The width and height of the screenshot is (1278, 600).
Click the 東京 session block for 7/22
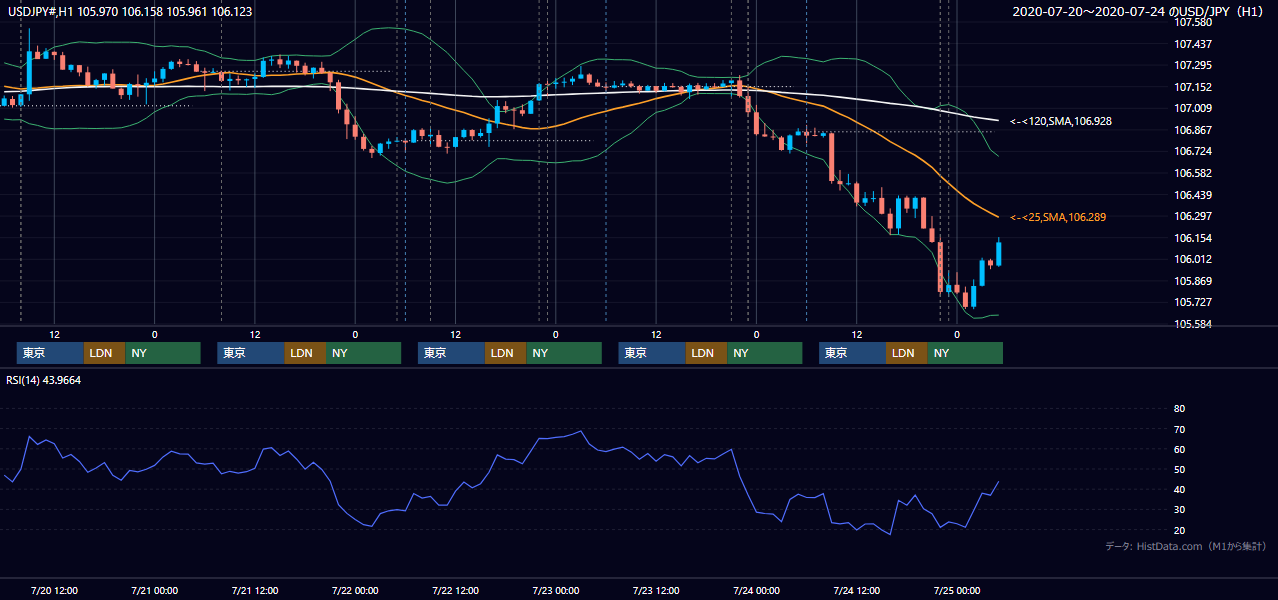(x=451, y=353)
